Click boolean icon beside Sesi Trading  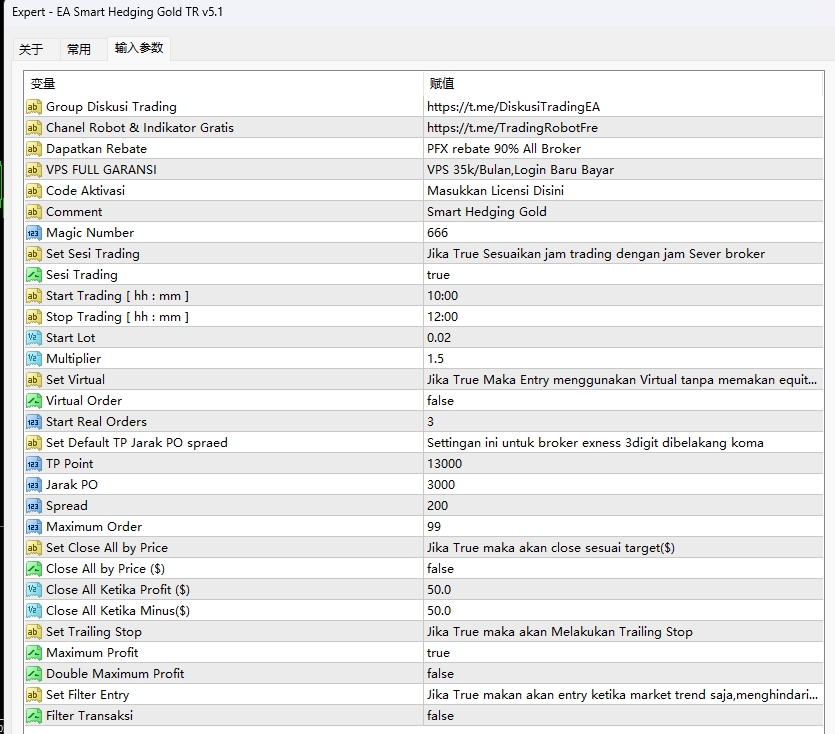point(34,275)
